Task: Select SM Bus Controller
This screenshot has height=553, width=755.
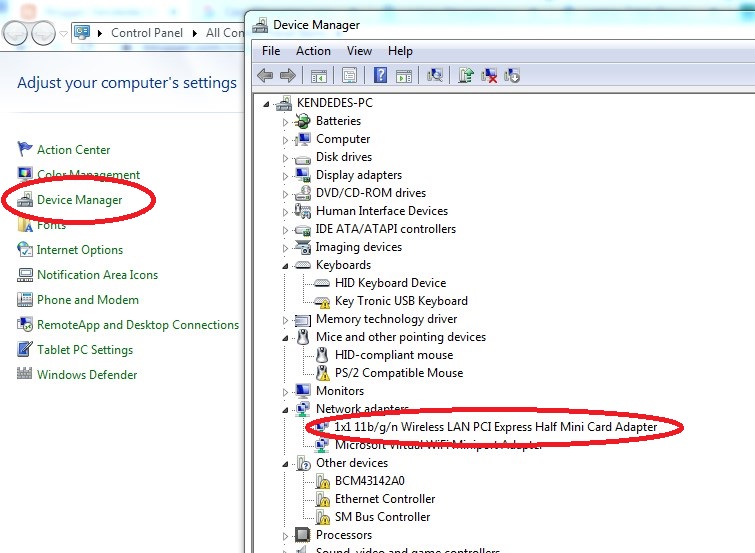Action: click(382, 517)
